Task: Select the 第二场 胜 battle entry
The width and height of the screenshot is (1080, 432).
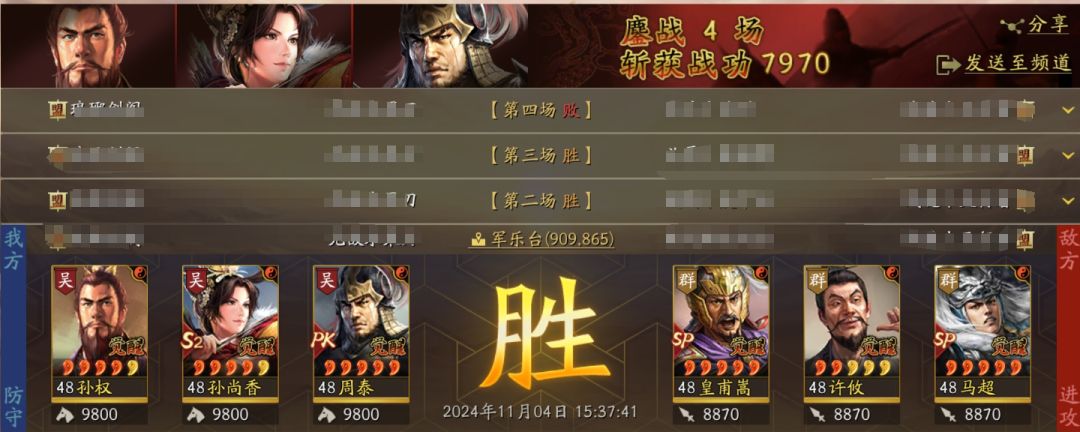Action: coord(540,200)
